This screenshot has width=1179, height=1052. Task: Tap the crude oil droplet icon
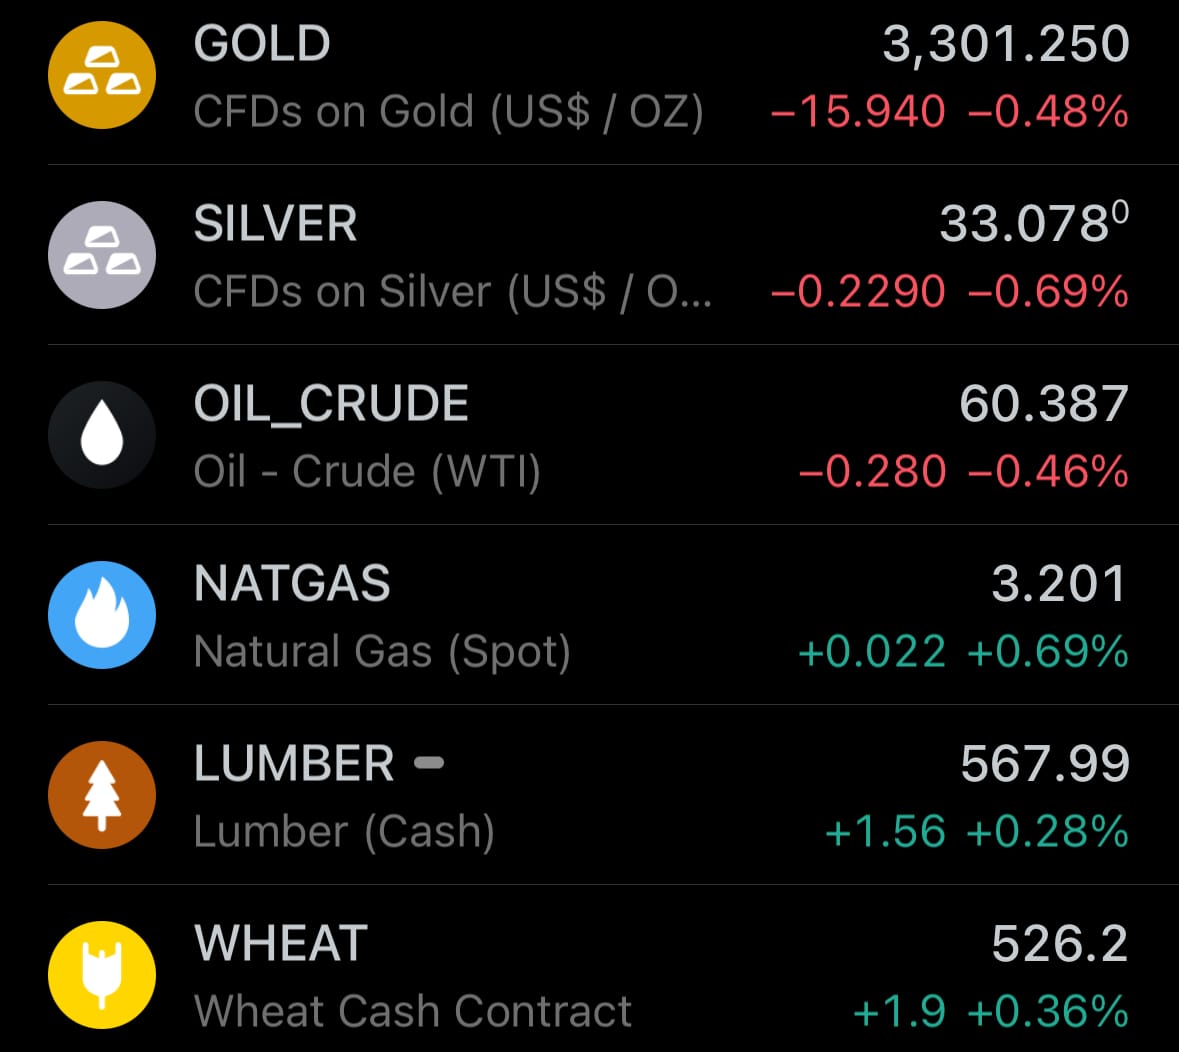coord(102,435)
